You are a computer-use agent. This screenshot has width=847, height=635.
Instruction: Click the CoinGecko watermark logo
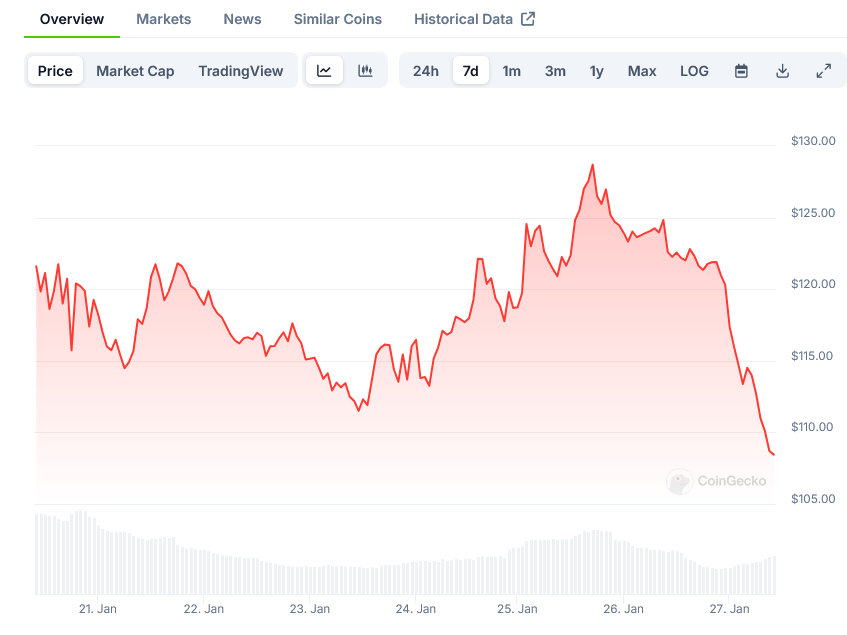(680, 481)
